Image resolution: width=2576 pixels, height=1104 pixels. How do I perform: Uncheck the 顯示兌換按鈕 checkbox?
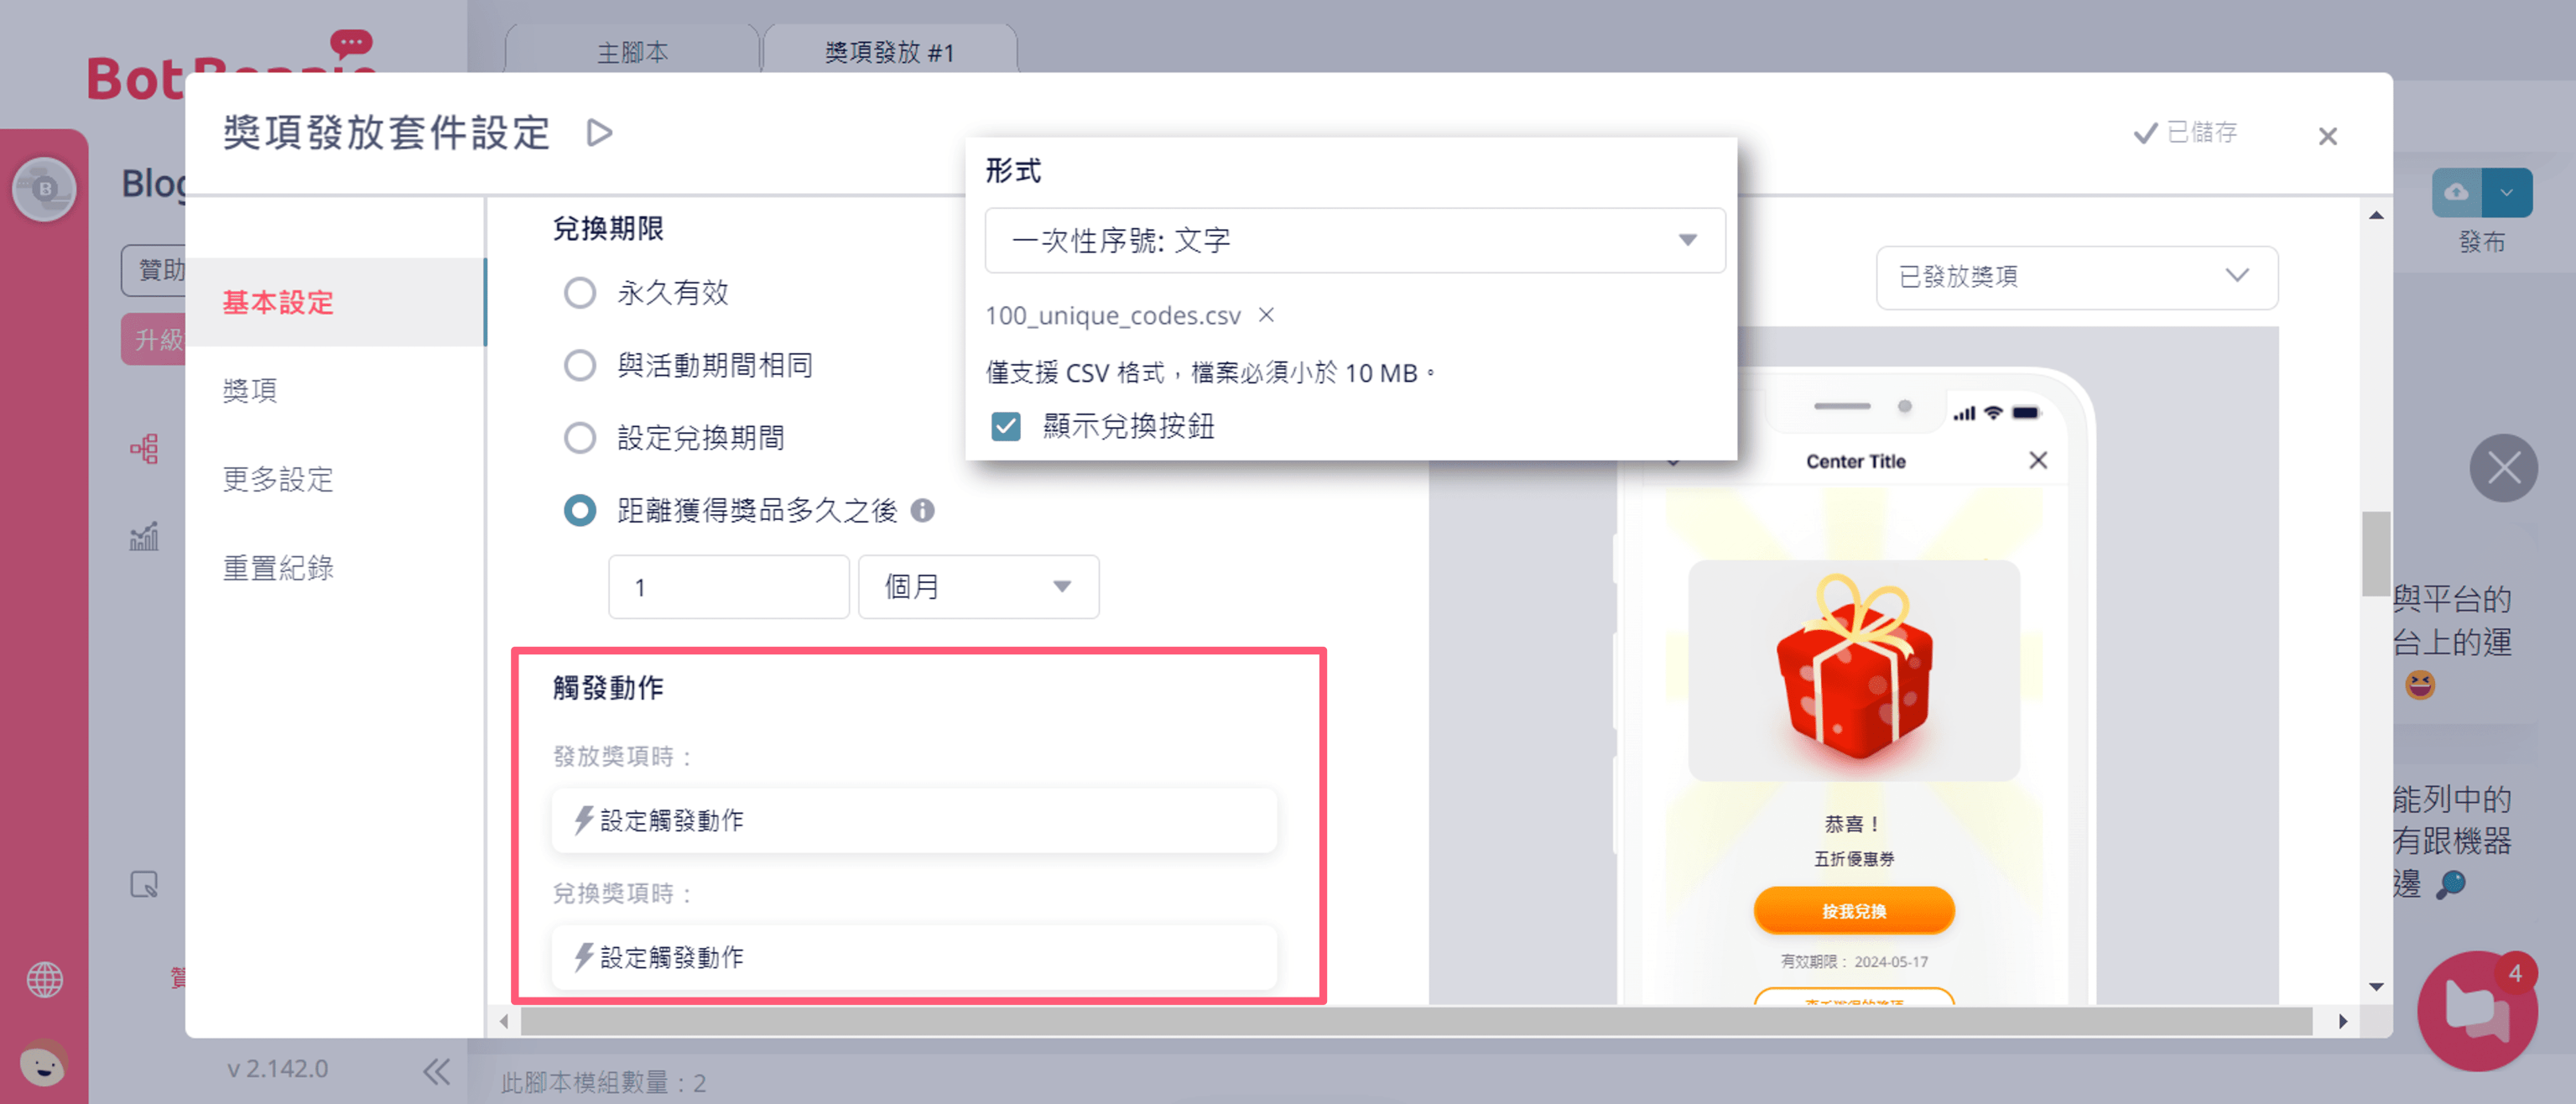tap(1006, 427)
